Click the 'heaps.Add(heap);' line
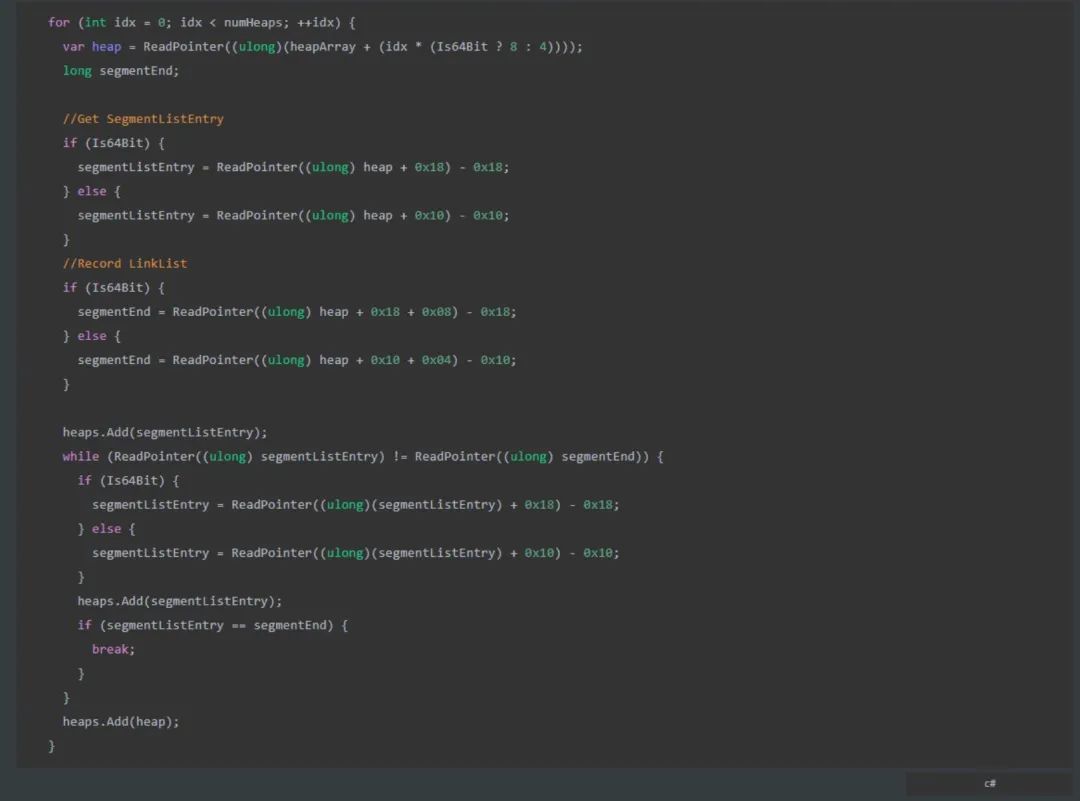1080x801 pixels. 121,722
